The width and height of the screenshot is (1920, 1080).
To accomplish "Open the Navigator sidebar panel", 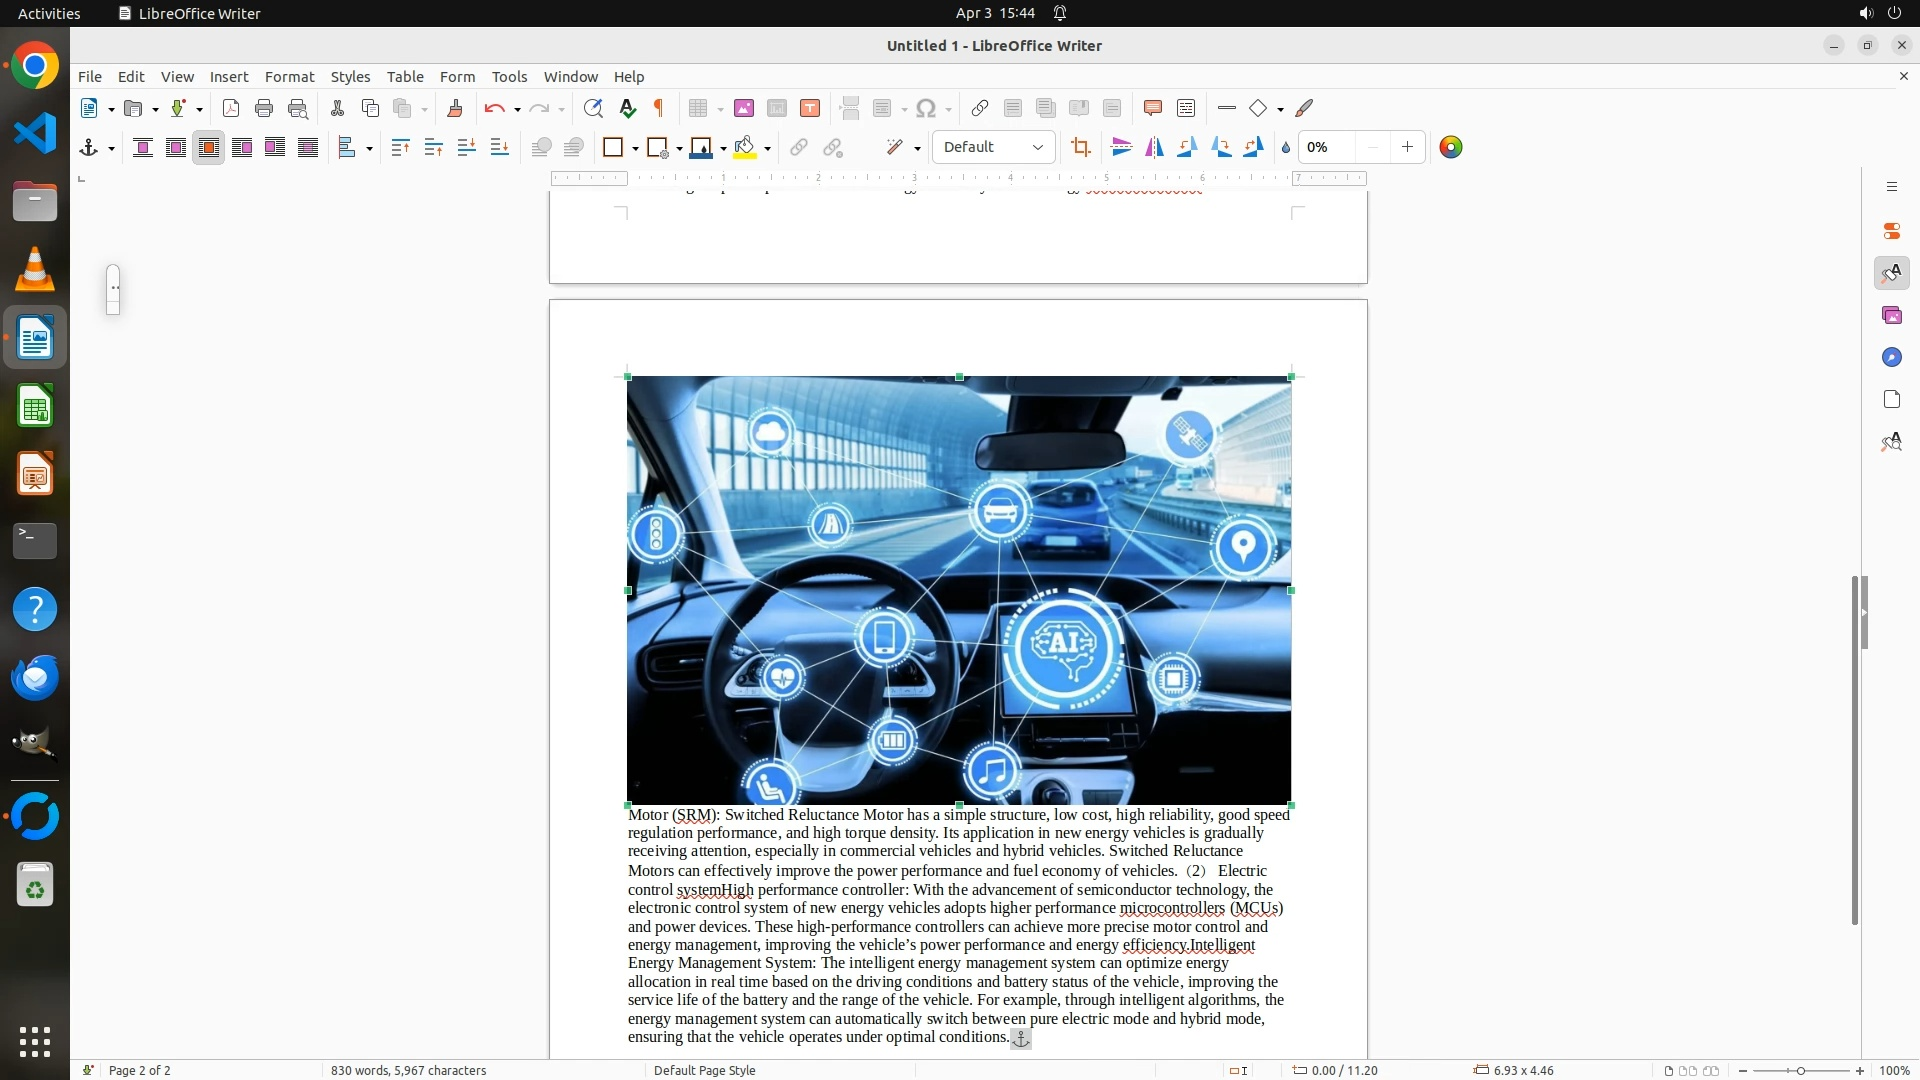I will pyautogui.click(x=1891, y=358).
